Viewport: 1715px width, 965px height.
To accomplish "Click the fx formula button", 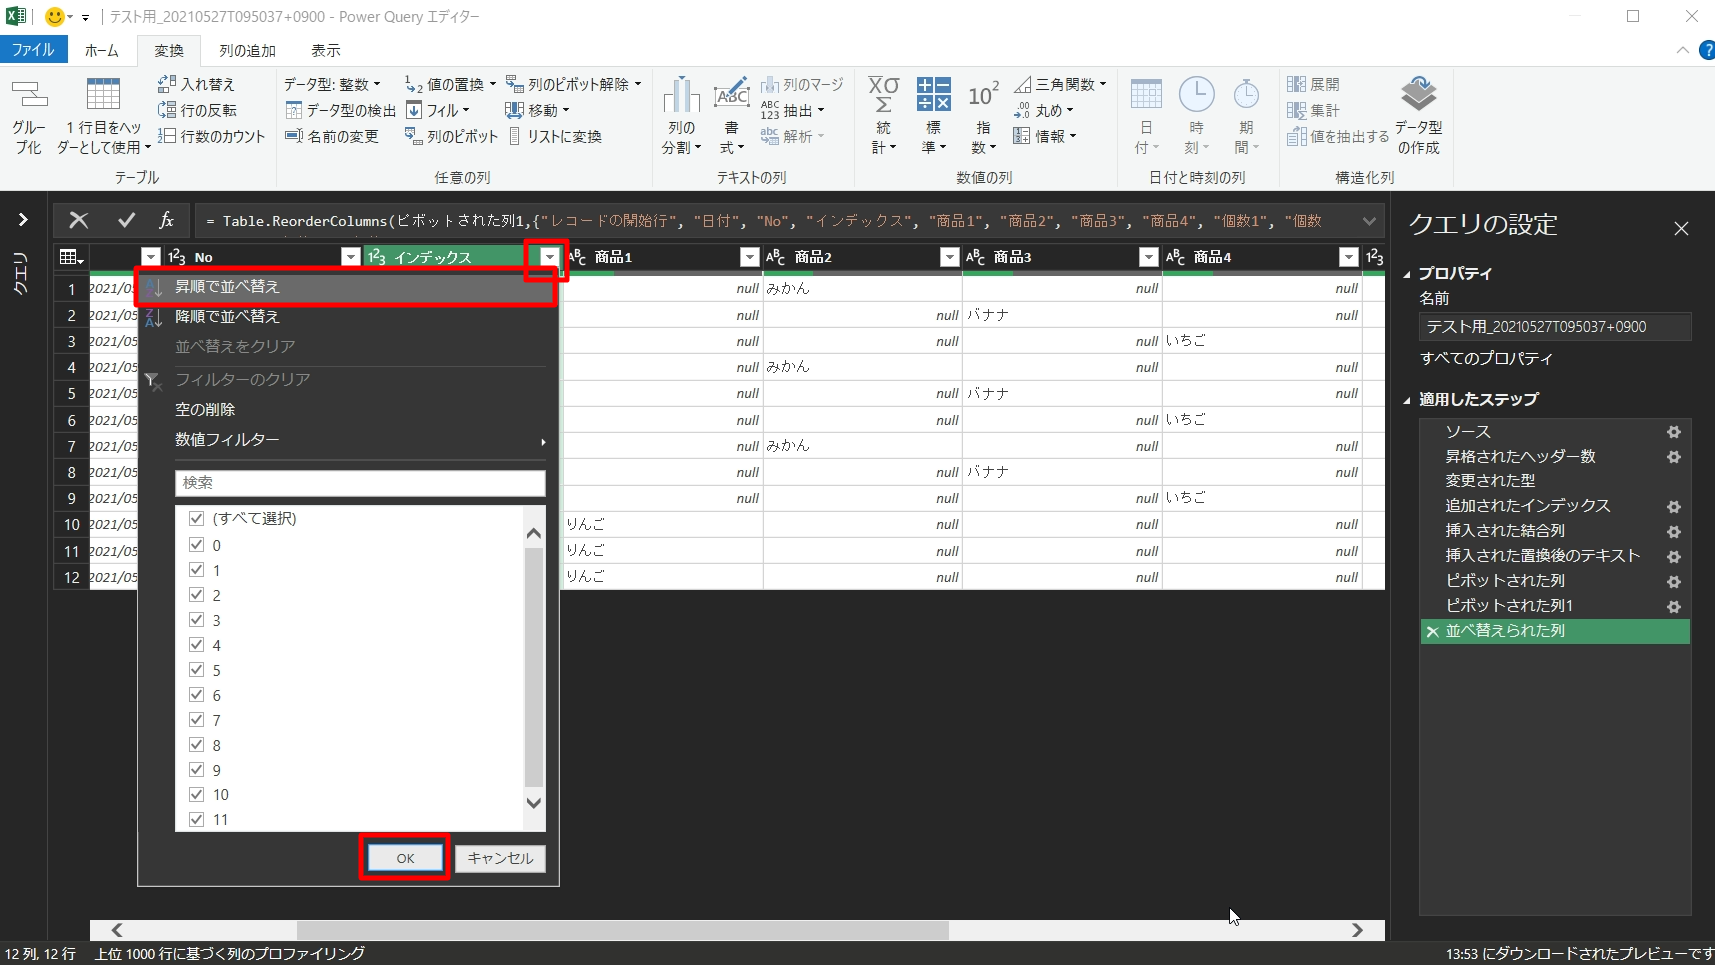I will pyautogui.click(x=166, y=220).
